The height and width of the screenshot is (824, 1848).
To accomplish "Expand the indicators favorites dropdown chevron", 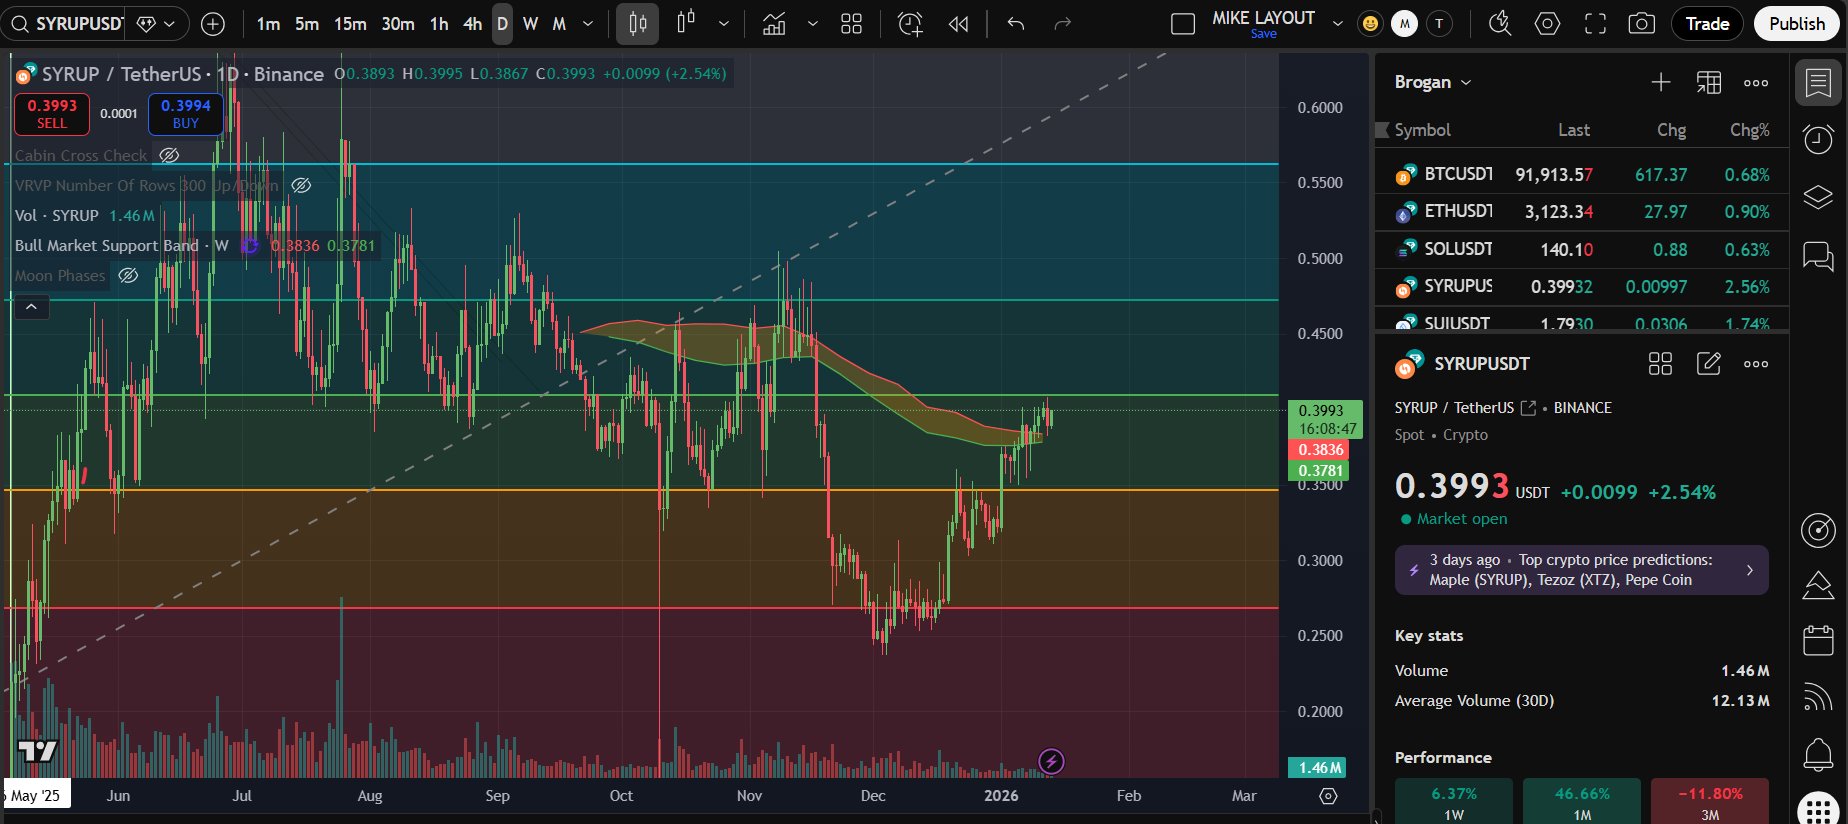I will [x=813, y=24].
